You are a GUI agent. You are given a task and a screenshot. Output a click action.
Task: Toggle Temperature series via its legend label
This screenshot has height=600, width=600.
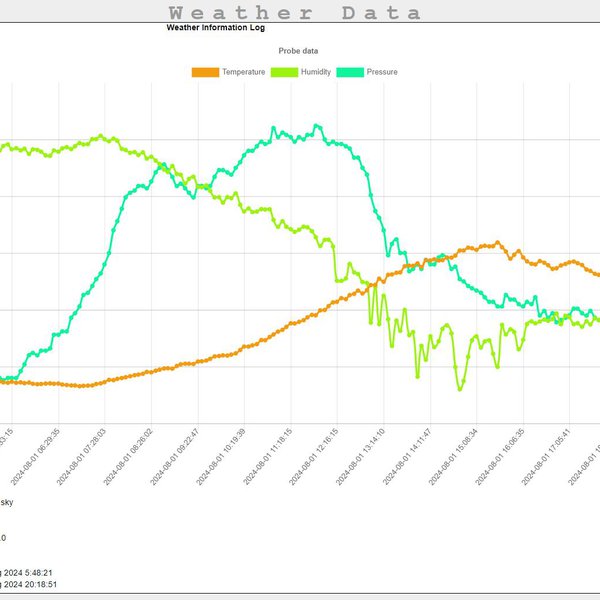(x=243, y=72)
